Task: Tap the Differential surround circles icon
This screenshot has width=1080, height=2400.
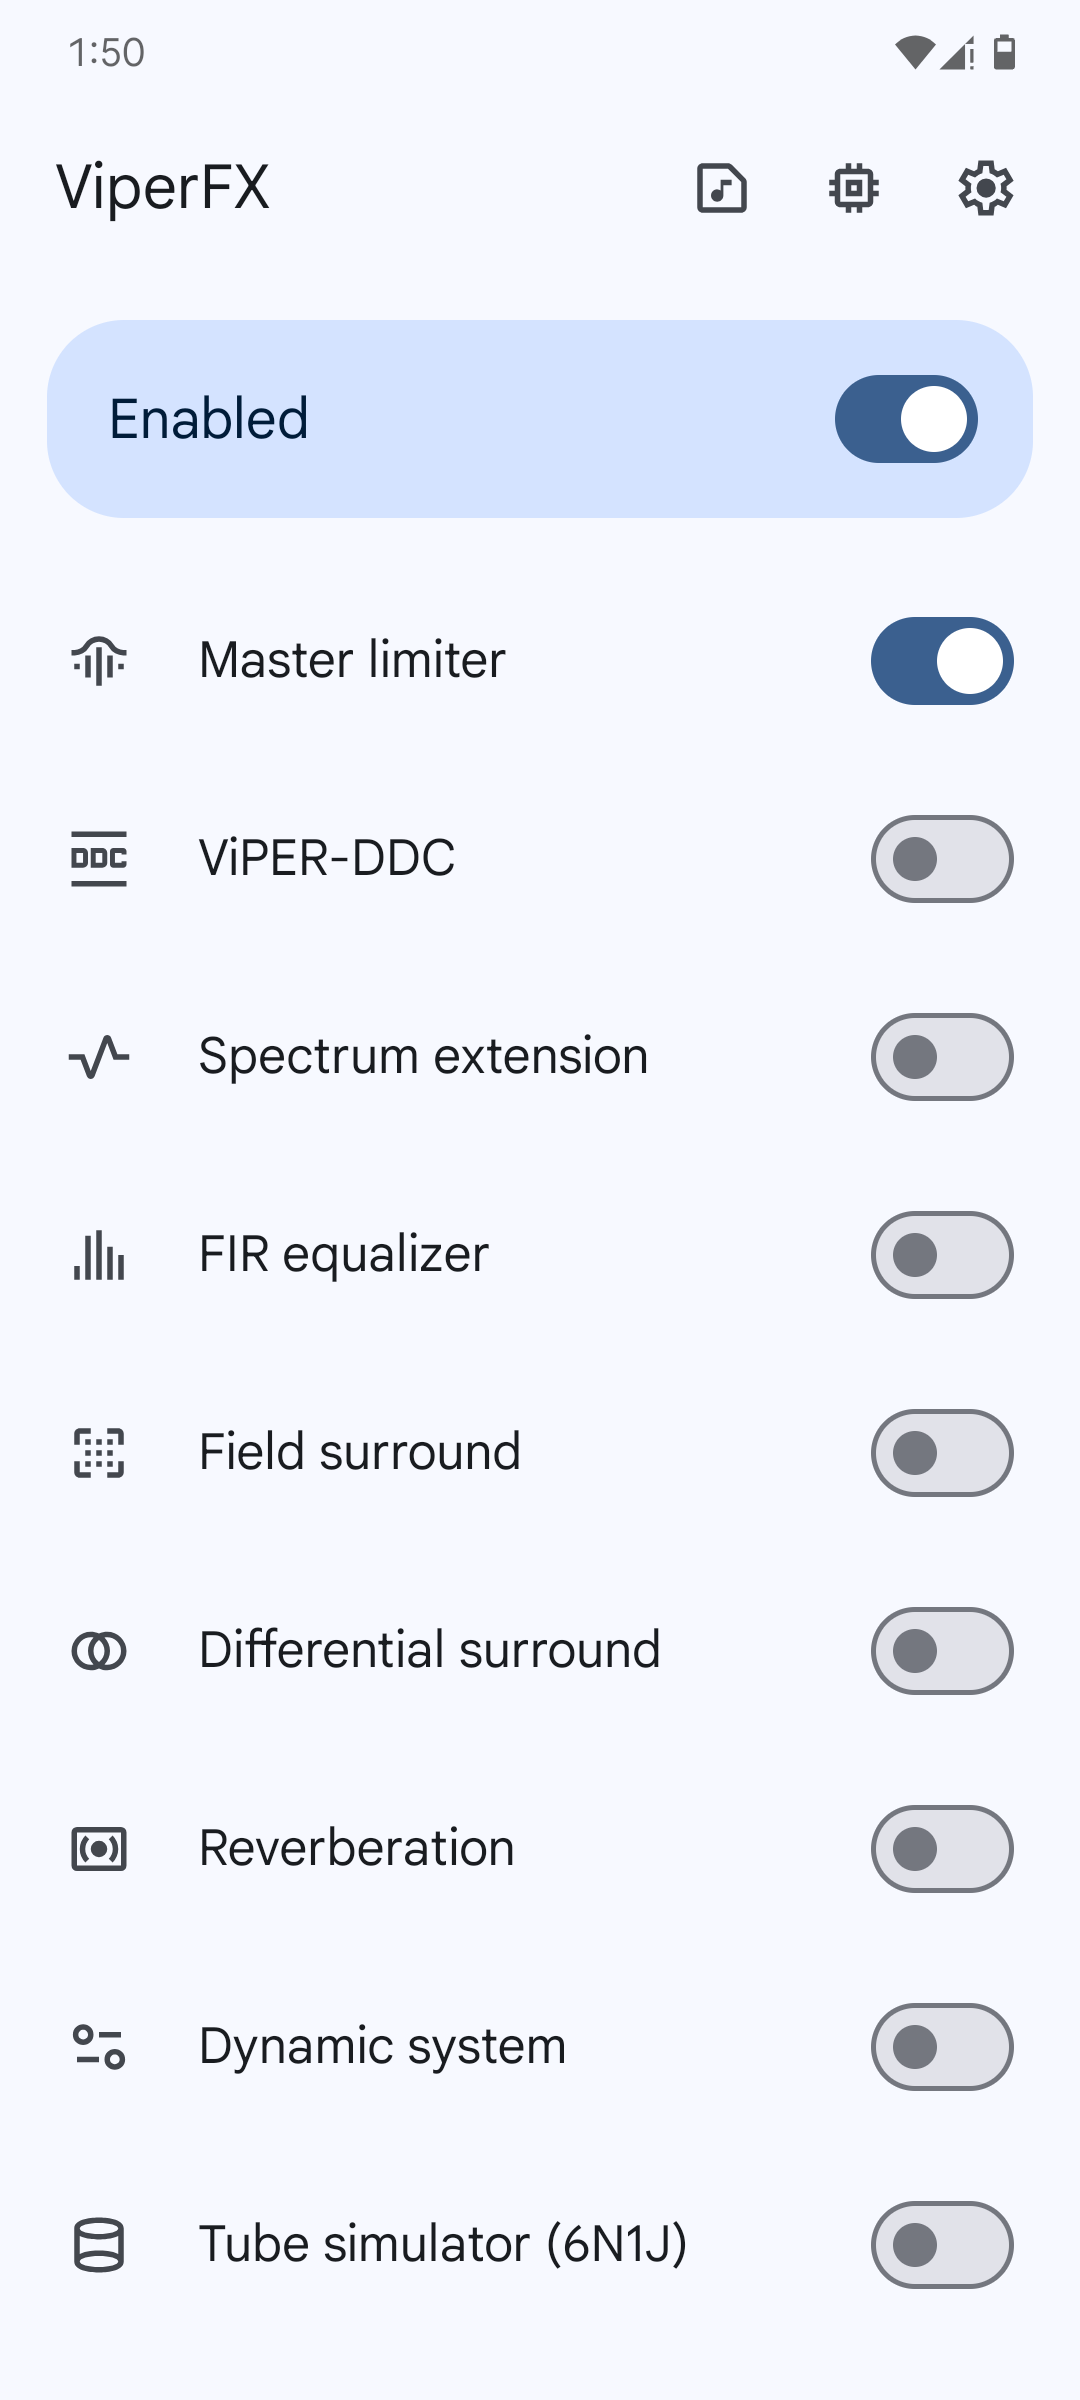Action: point(99,1651)
